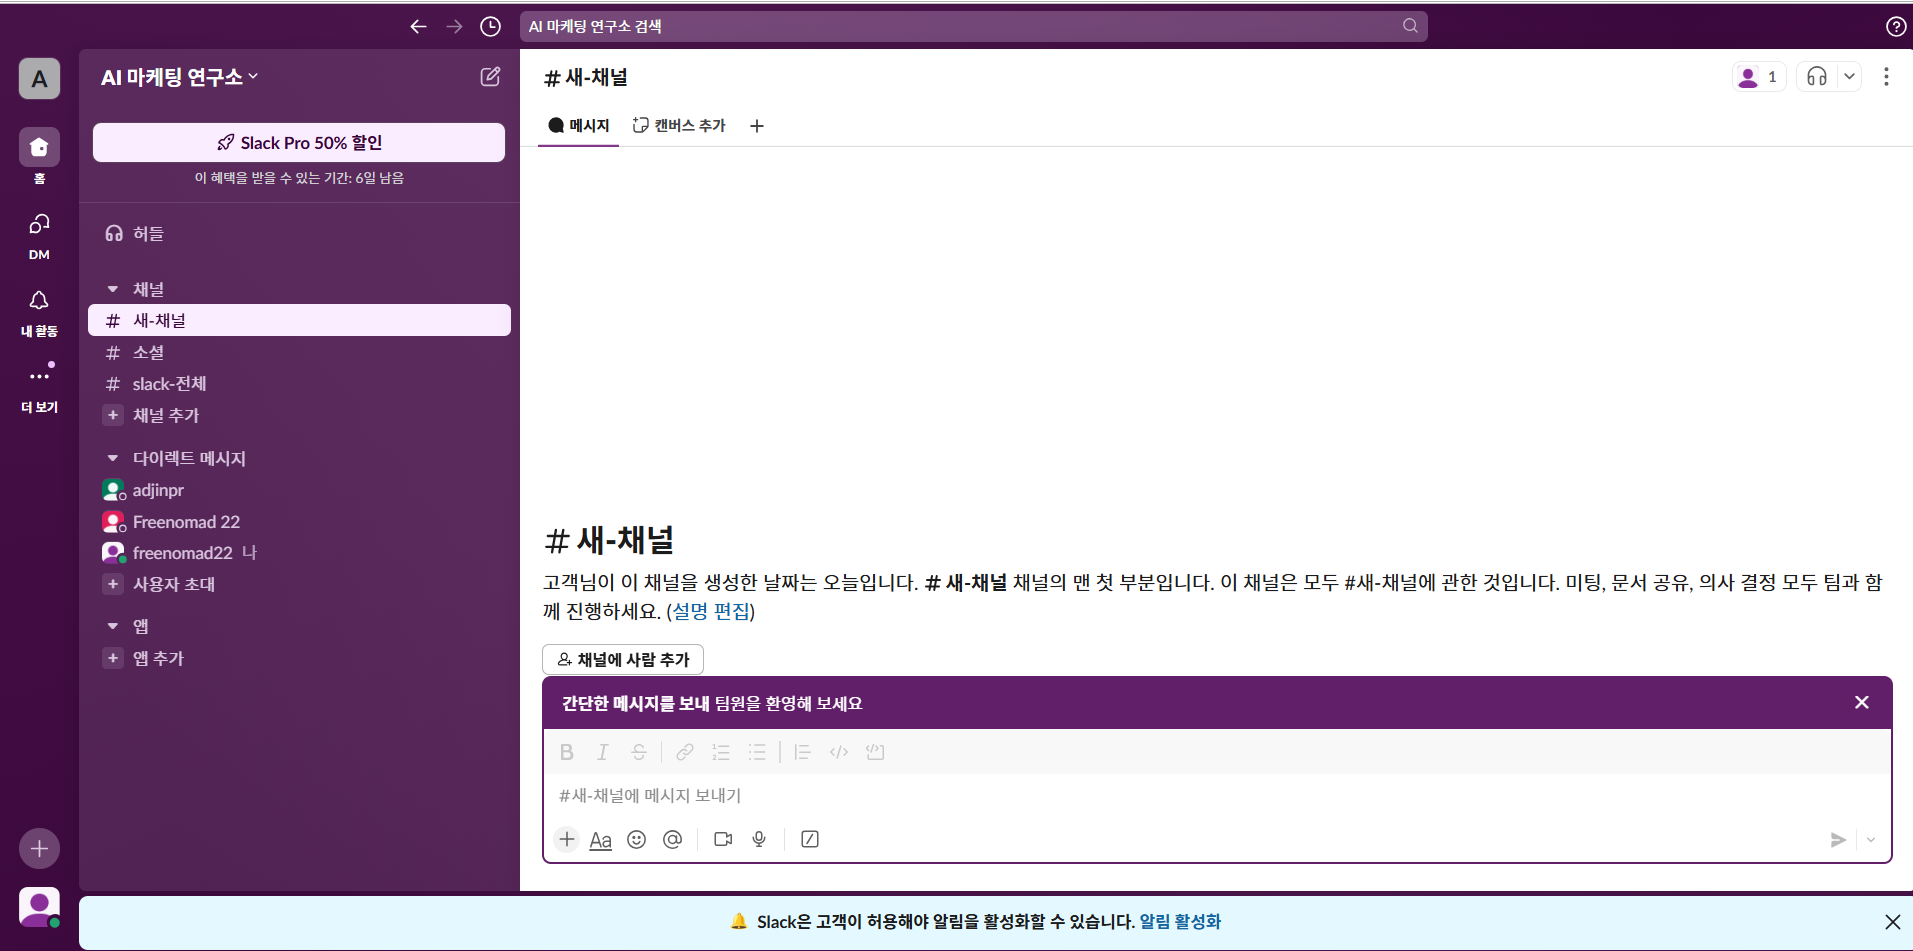Click 사용자 초대

(299, 584)
